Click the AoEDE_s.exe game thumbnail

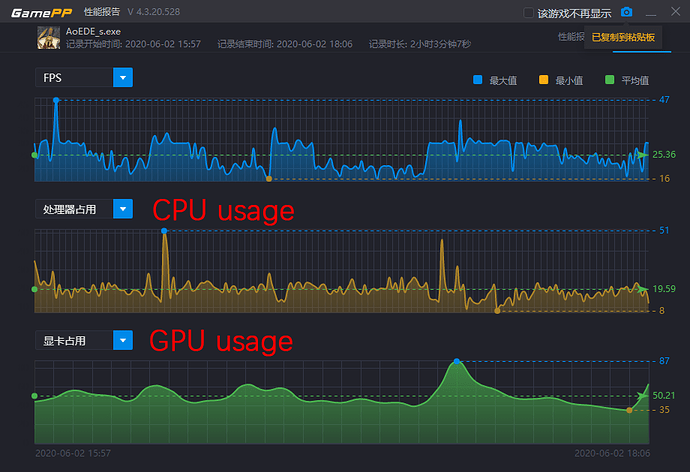coord(48,38)
